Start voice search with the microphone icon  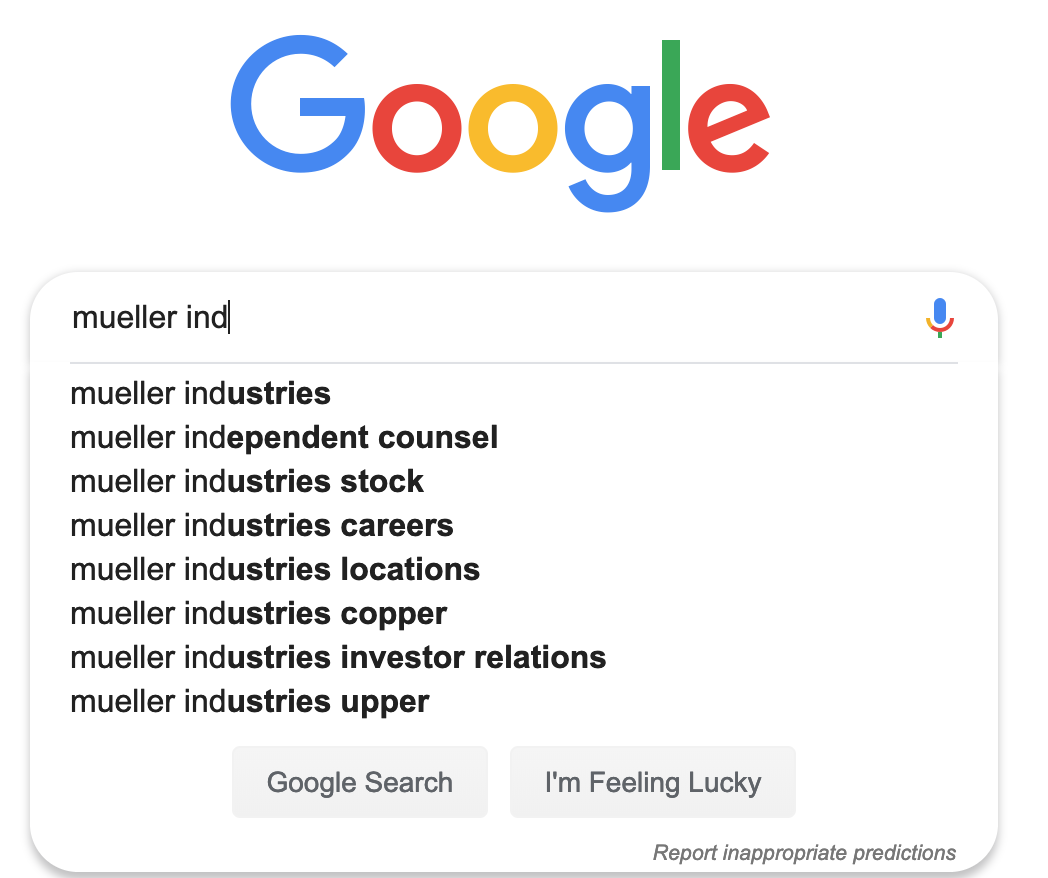point(940,317)
